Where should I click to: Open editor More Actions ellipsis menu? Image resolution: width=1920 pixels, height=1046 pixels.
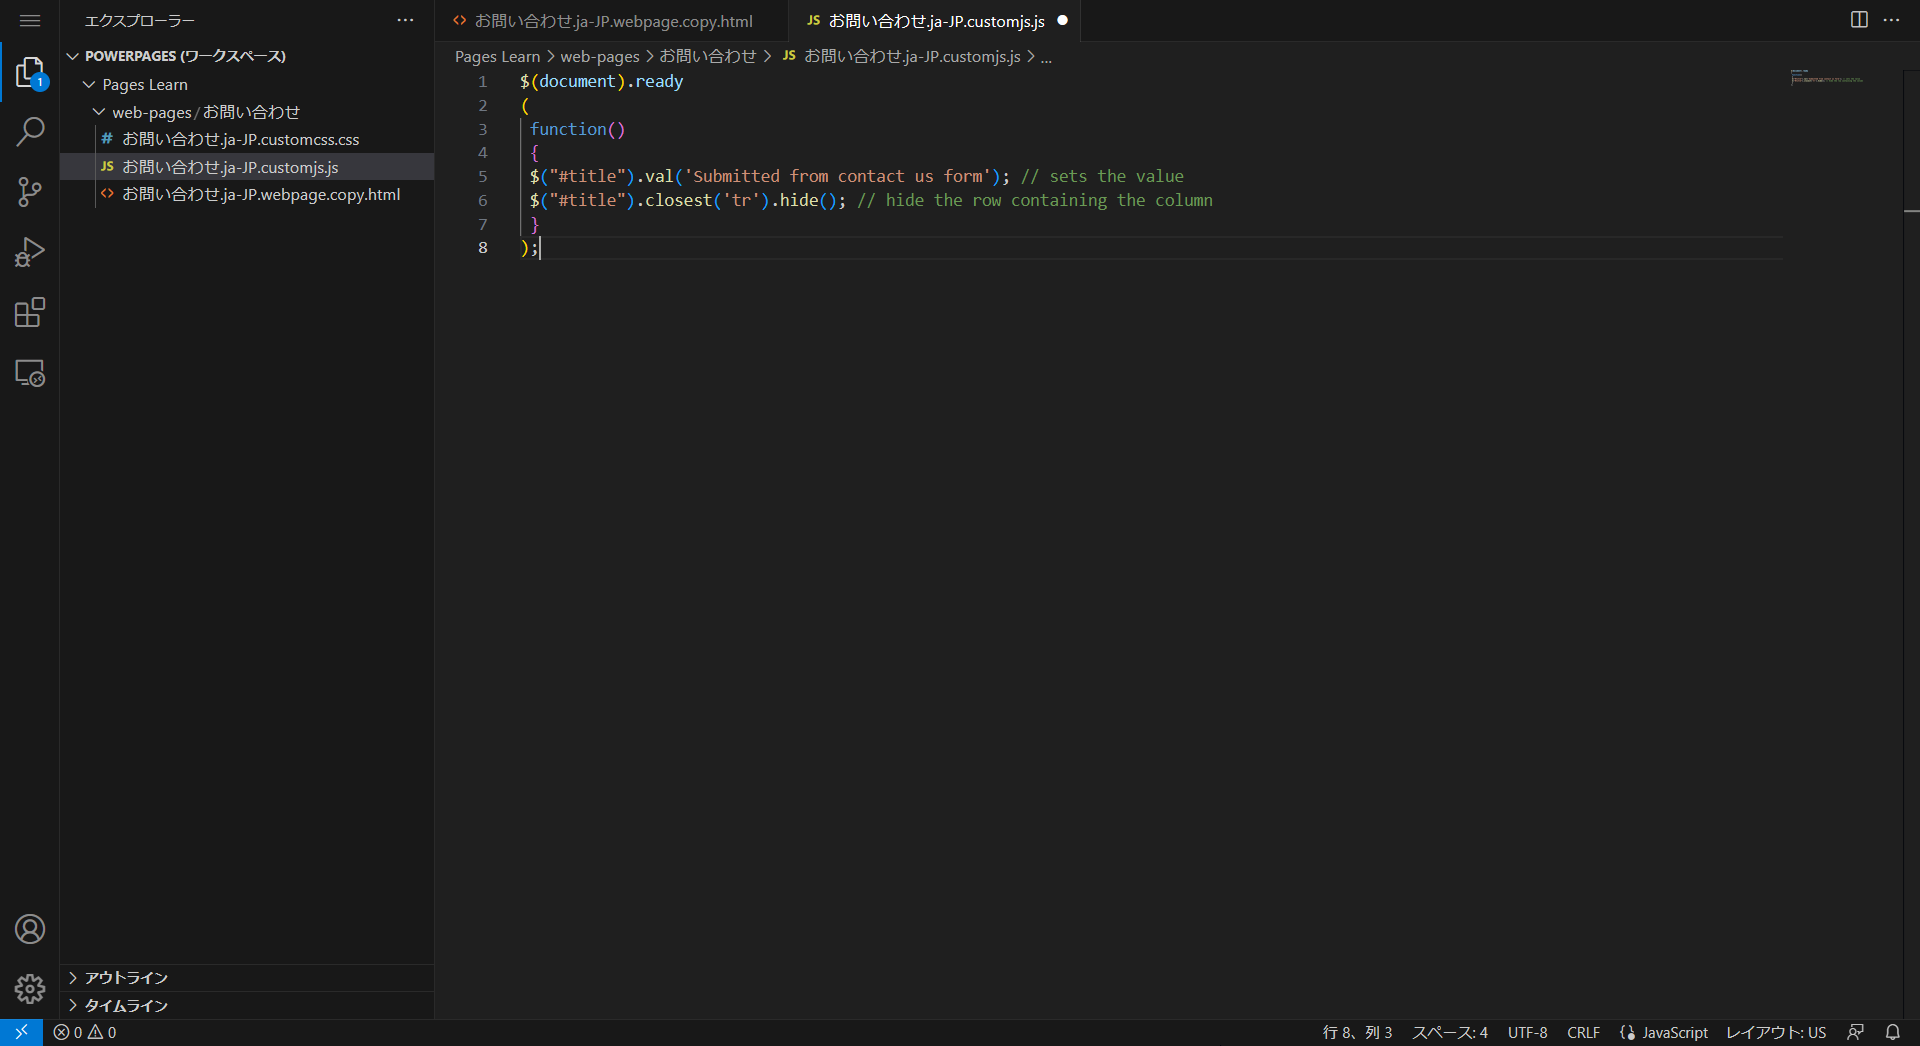1891,20
